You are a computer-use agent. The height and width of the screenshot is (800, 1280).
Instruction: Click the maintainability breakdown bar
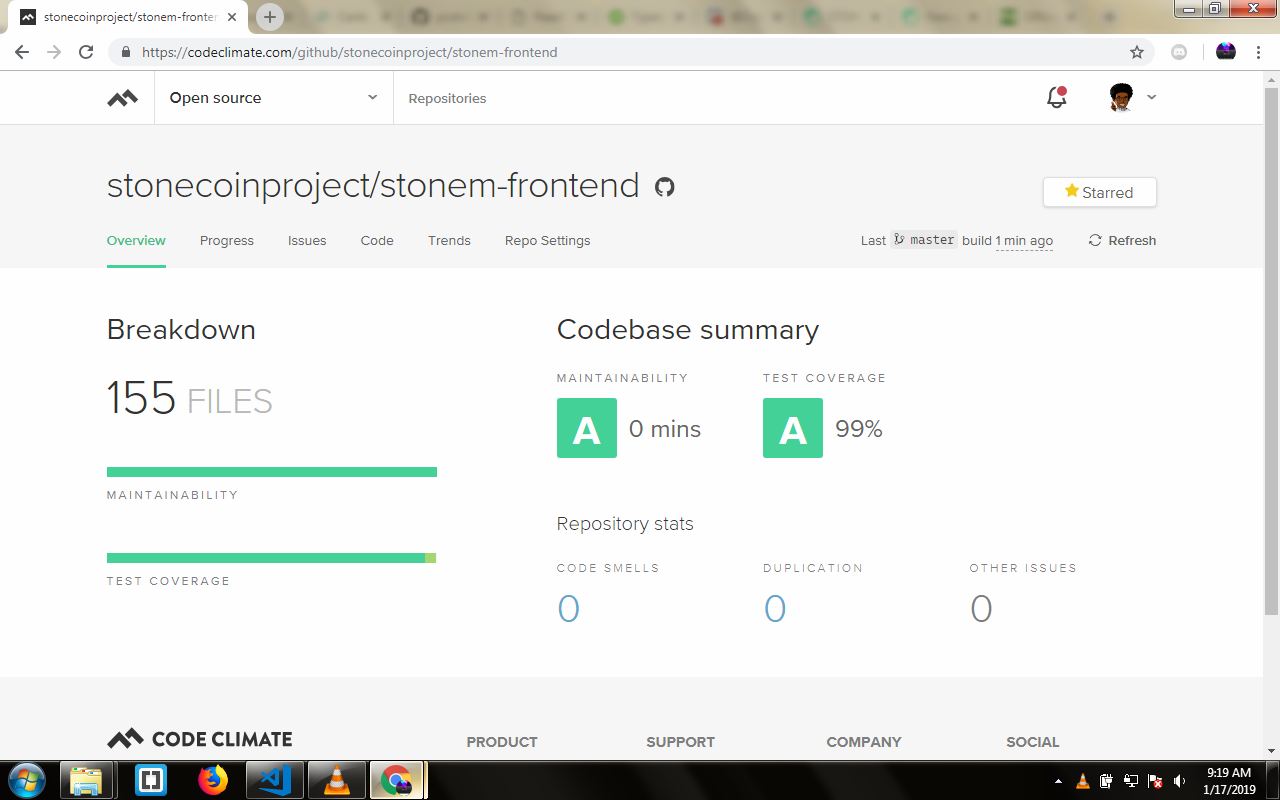[x=272, y=472]
